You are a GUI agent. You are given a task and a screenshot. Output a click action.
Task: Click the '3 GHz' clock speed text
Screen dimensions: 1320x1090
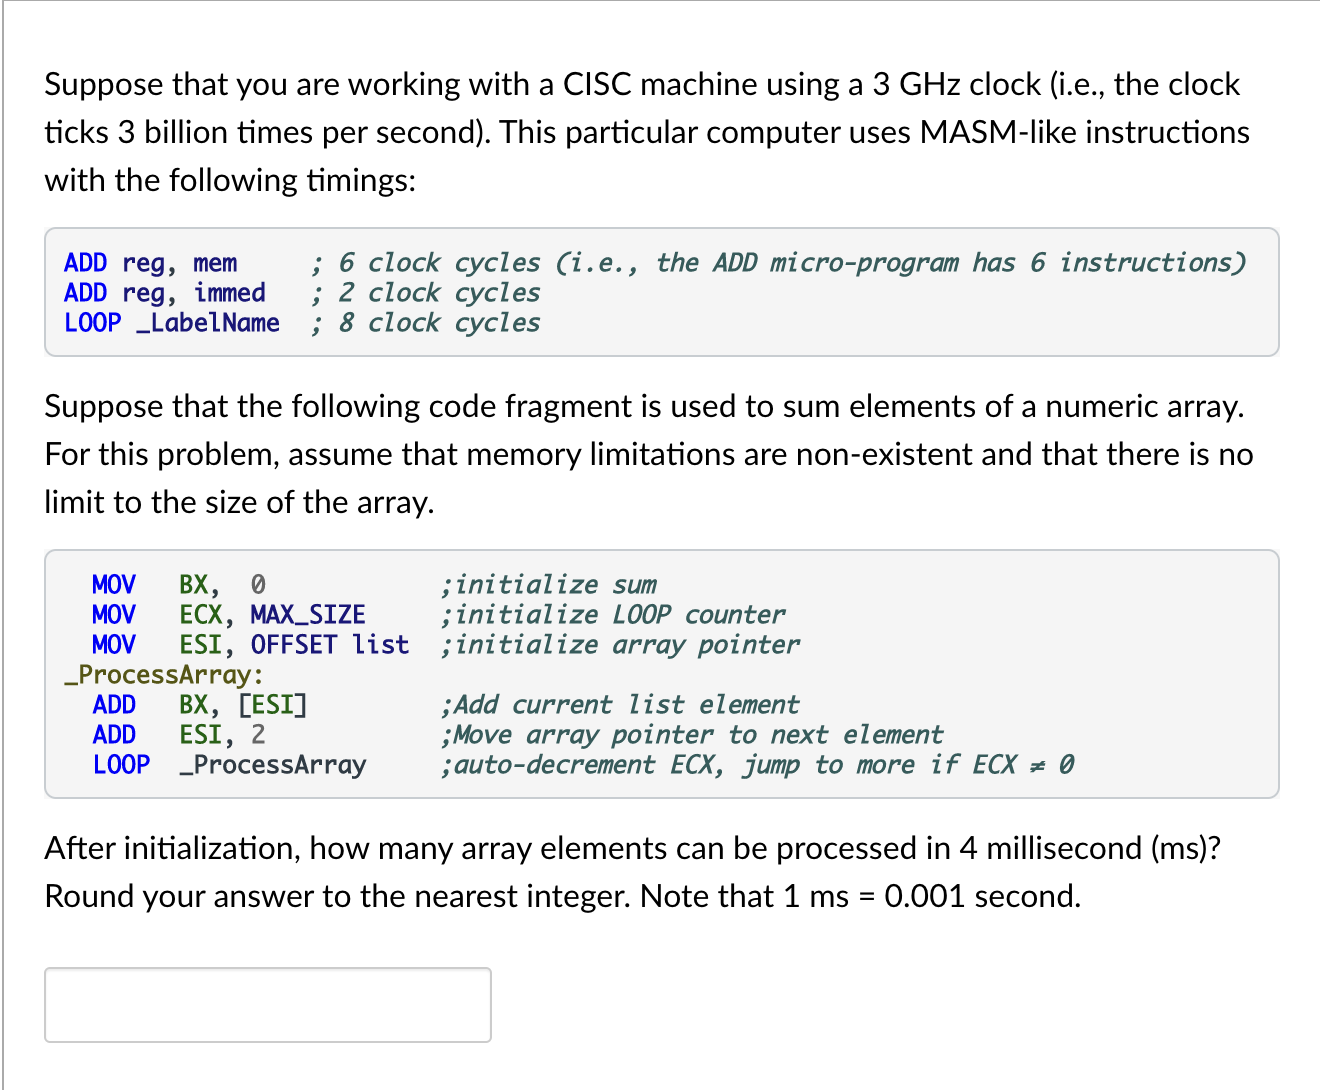[916, 84]
